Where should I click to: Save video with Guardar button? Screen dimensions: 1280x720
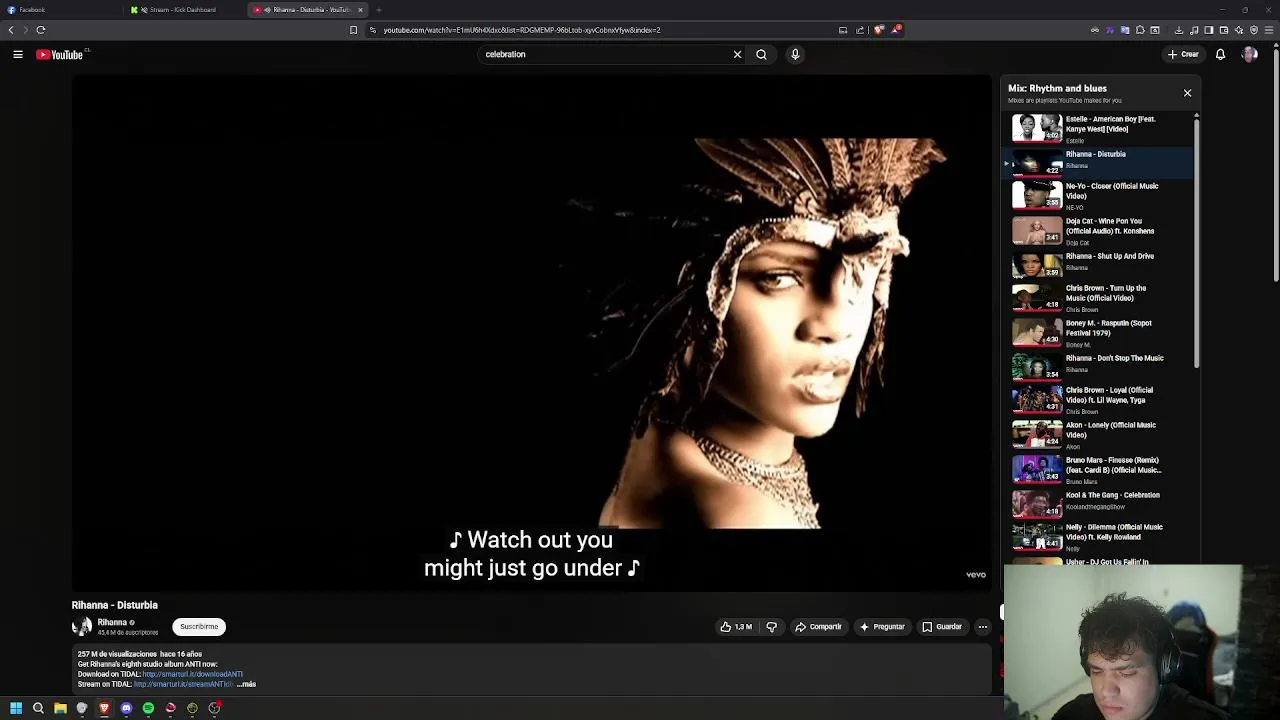pos(942,627)
